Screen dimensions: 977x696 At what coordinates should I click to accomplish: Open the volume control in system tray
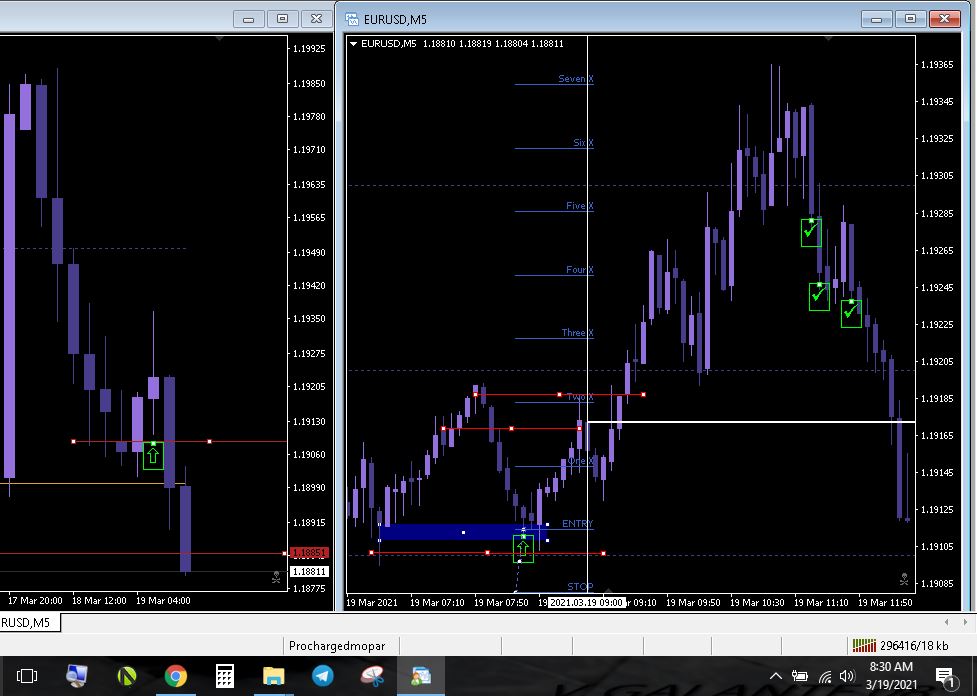(x=847, y=676)
